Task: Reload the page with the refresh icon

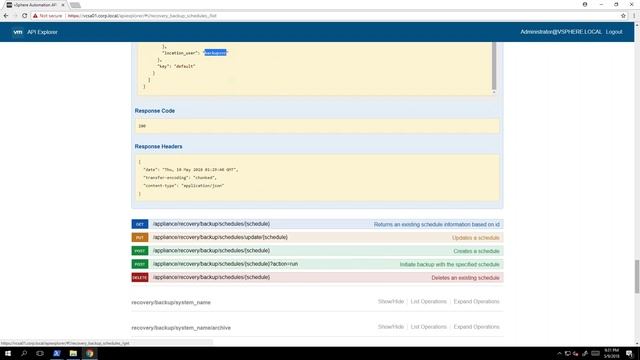Action: coord(24,16)
